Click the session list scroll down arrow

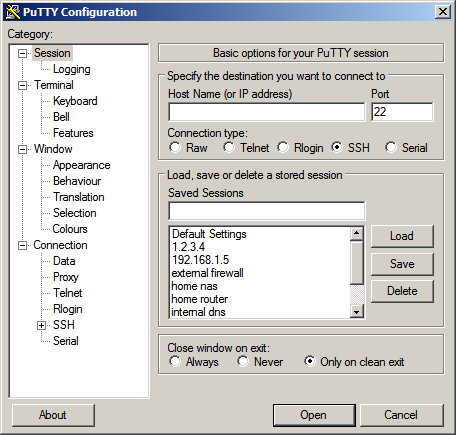pyautogui.click(x=357, y=312)
